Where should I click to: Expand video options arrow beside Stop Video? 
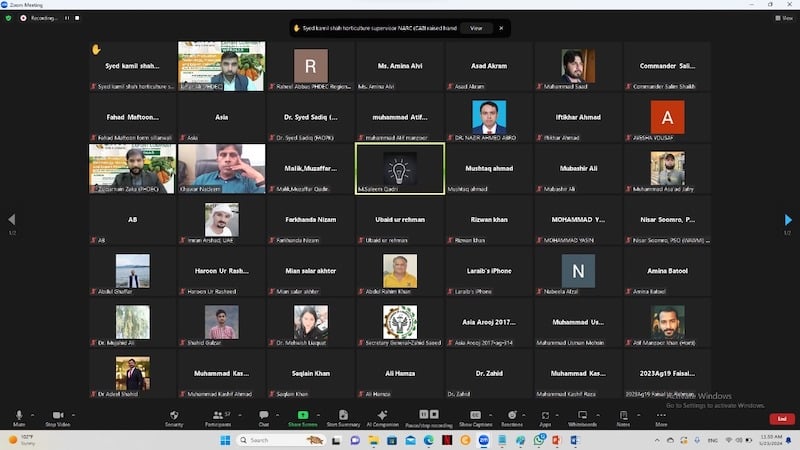pyautogui.click(x=76, y=413)
